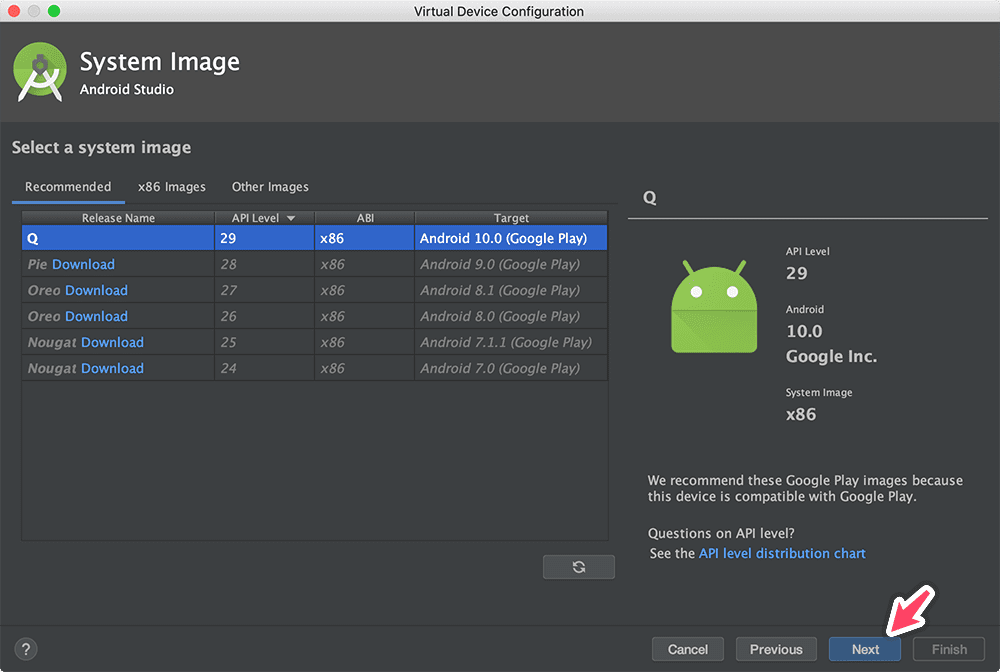The height and width of the screenshot is (672, 1000).
Task: Click API level 27 cell
Action: (265, 290)
